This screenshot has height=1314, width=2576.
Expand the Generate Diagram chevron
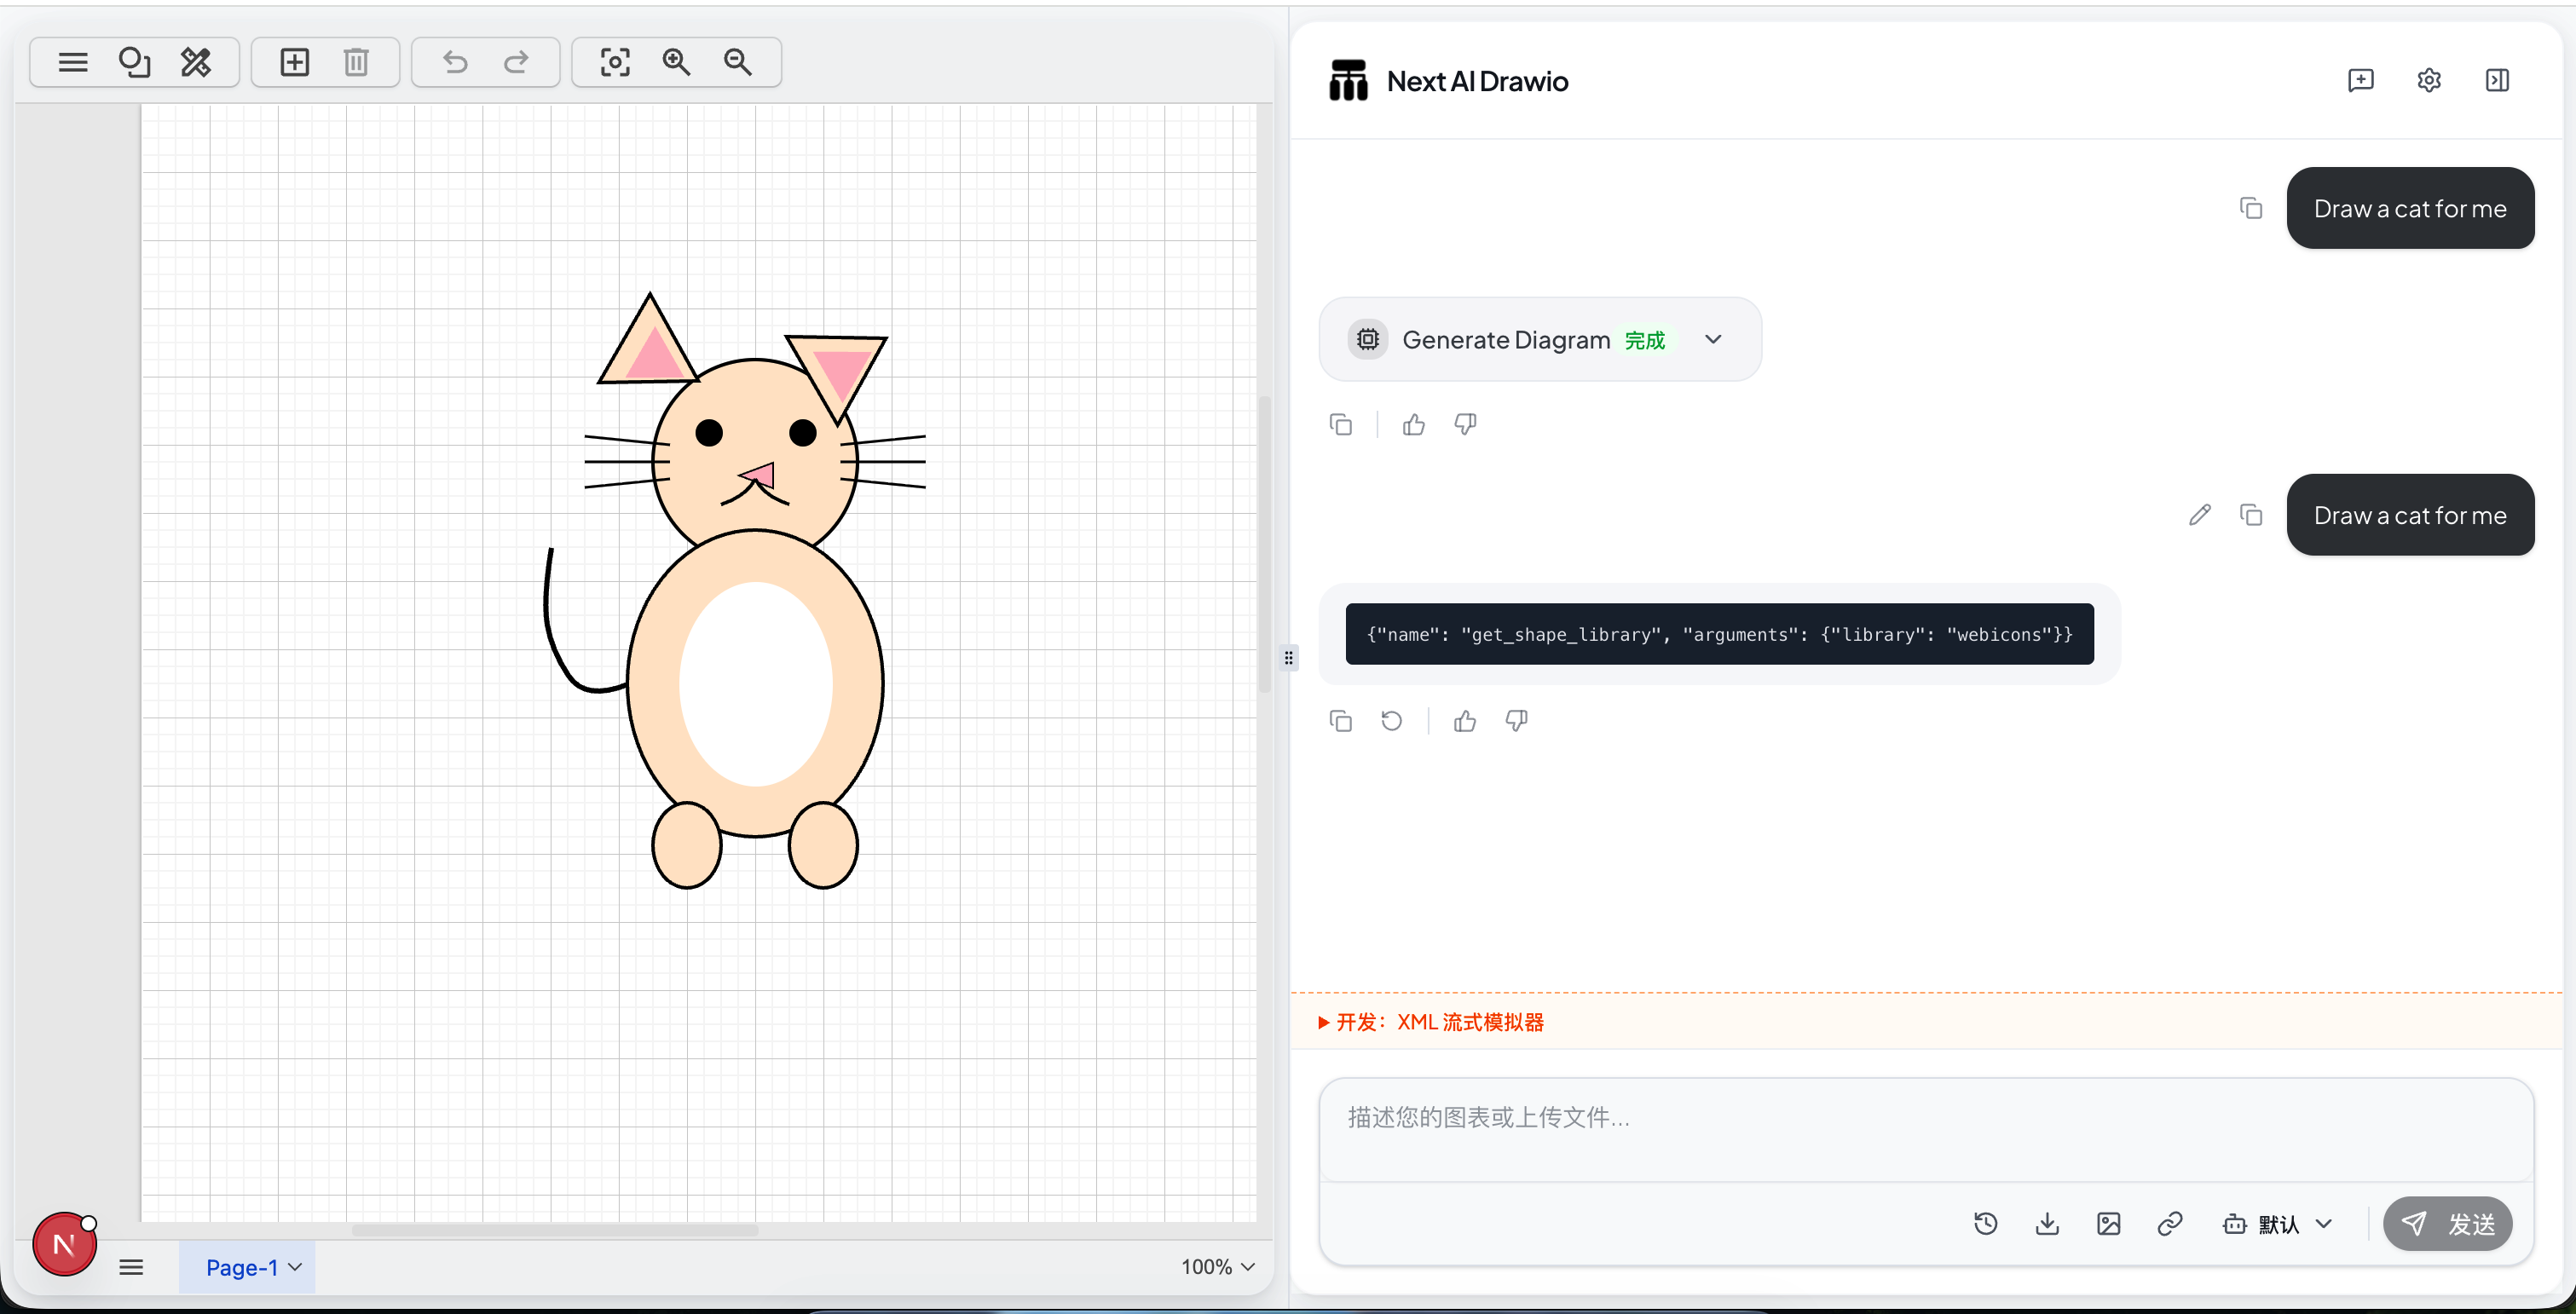[x=1713, y=339]
